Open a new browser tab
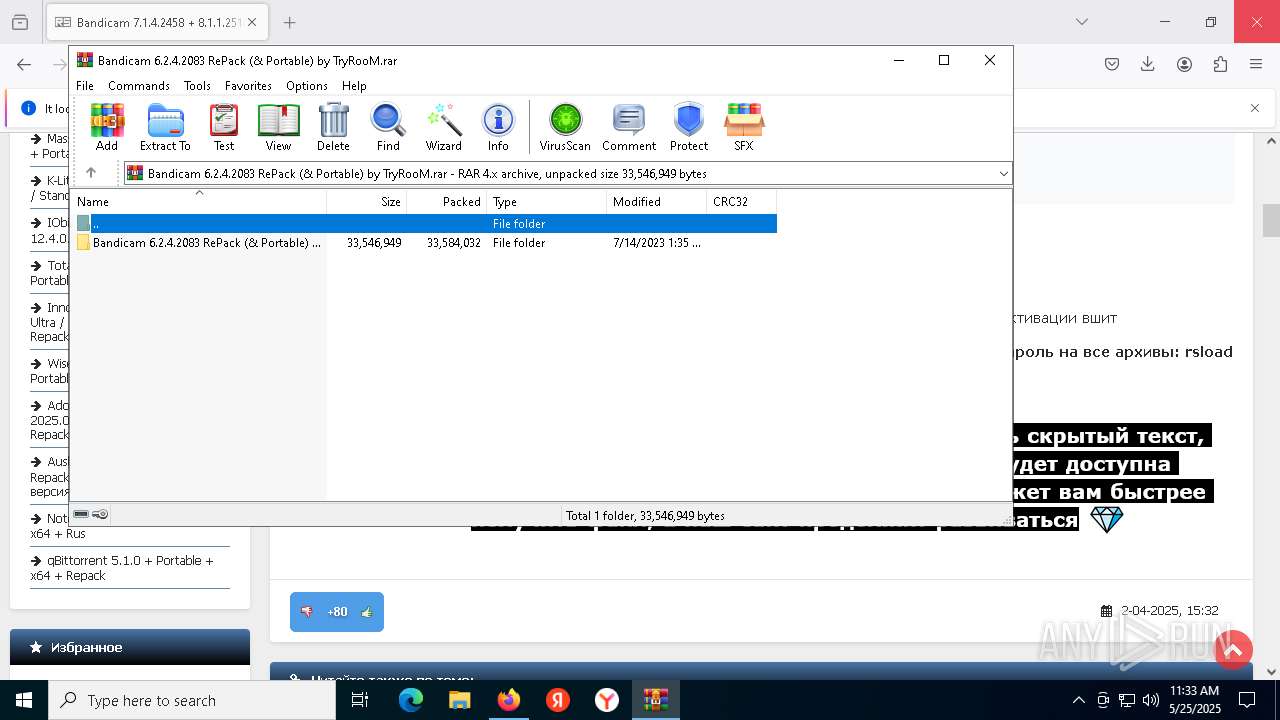Screen dimensions: 1280x720 289,22
